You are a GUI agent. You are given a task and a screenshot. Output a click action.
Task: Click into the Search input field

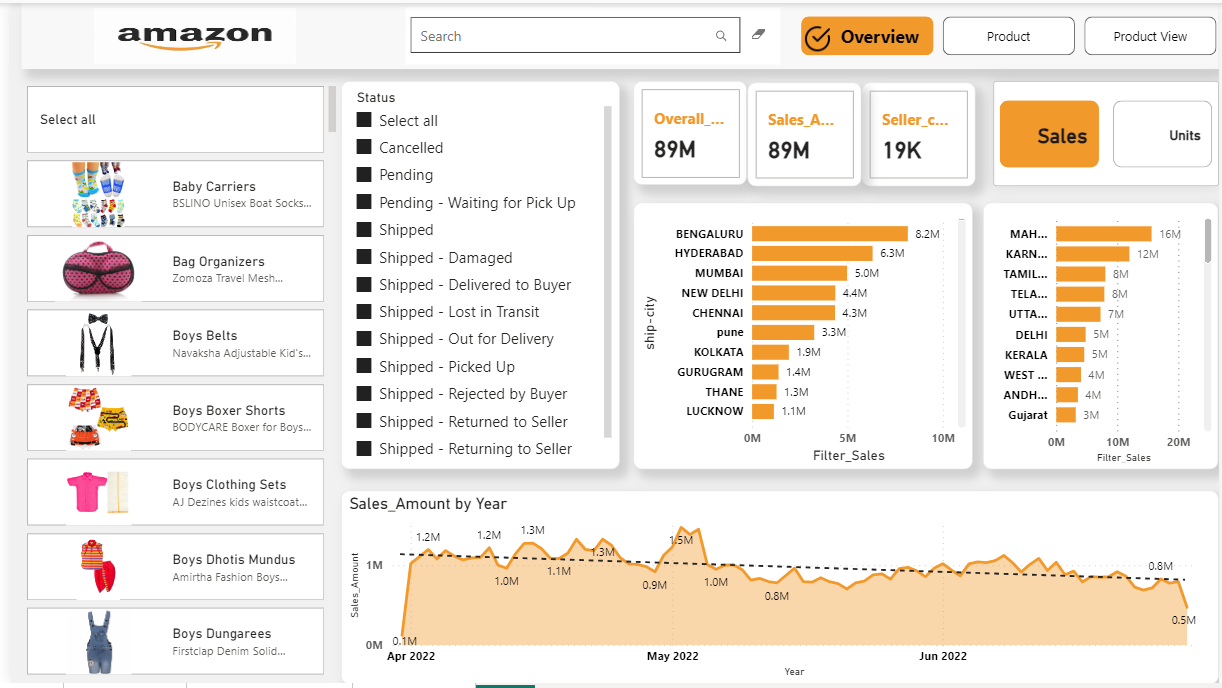[560, 36]
